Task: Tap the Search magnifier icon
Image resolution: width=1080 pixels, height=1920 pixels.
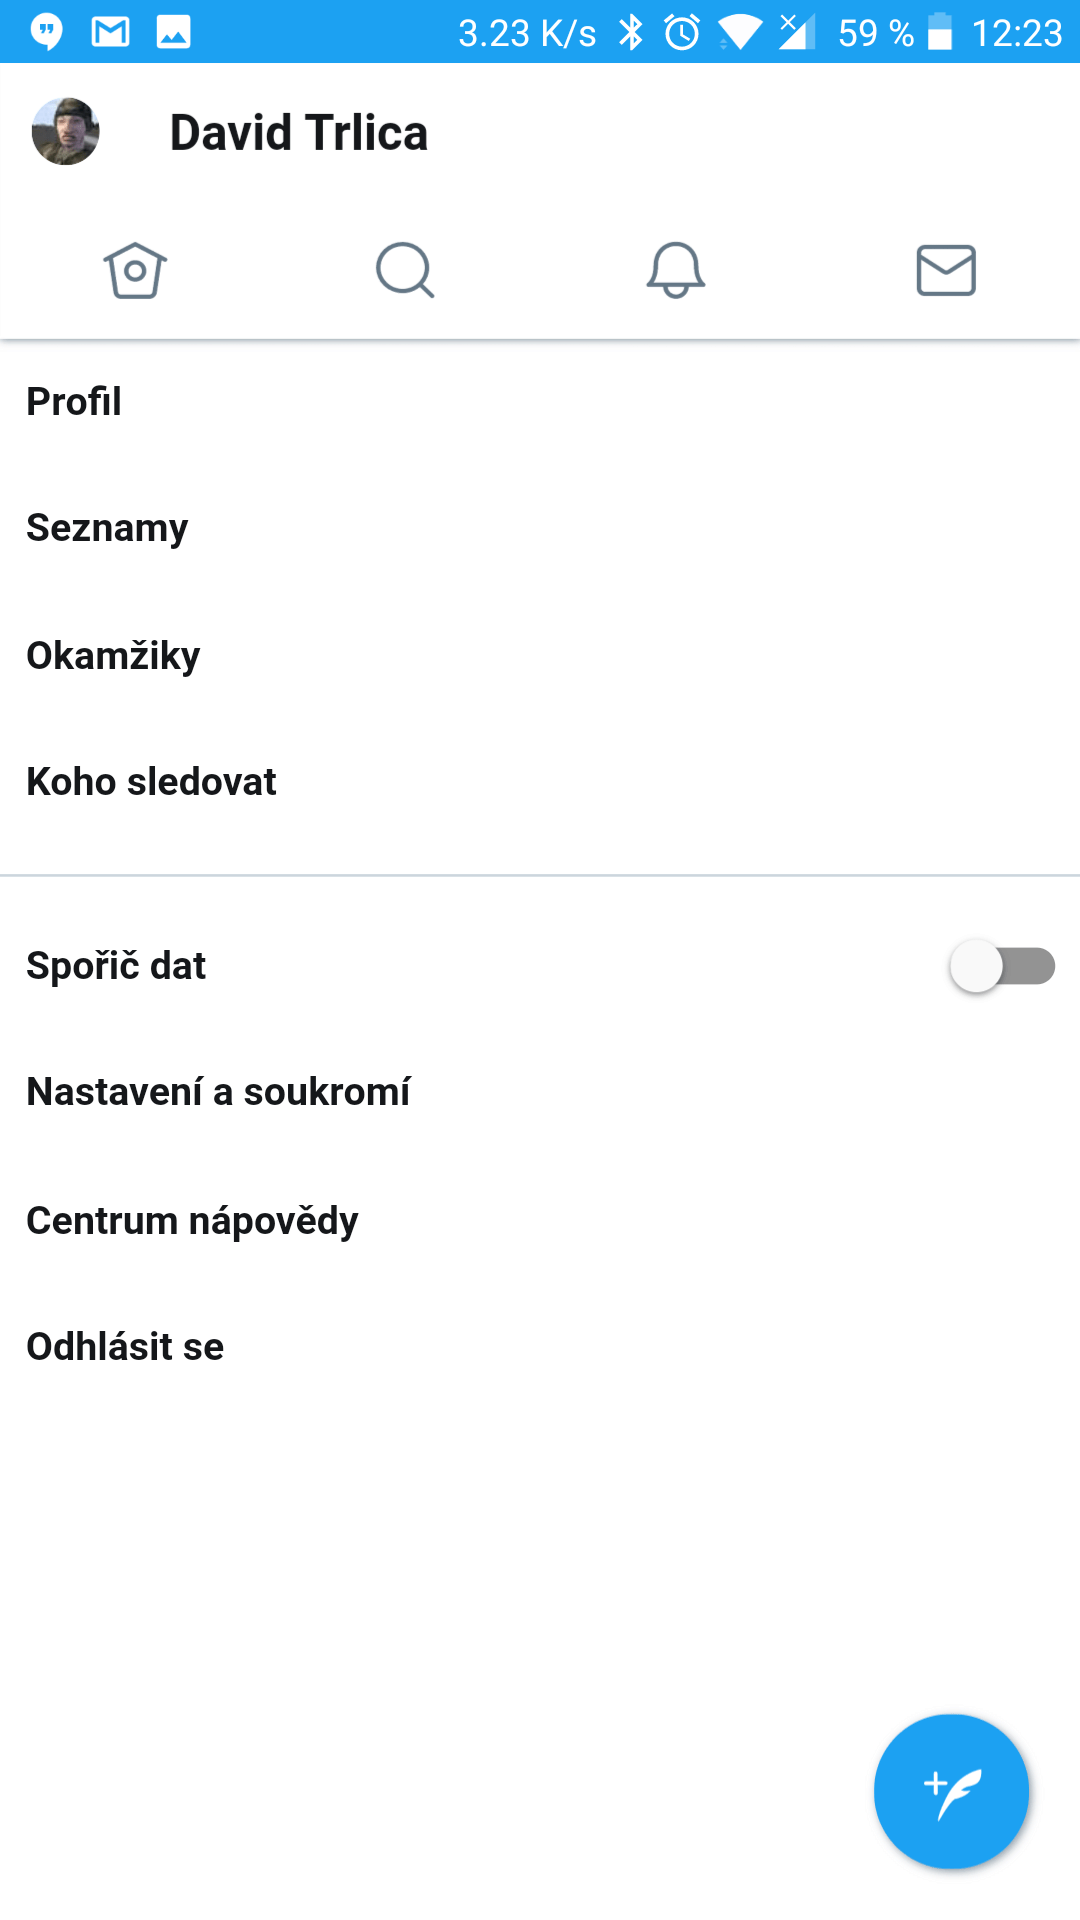Action: [x=405, y=270]
